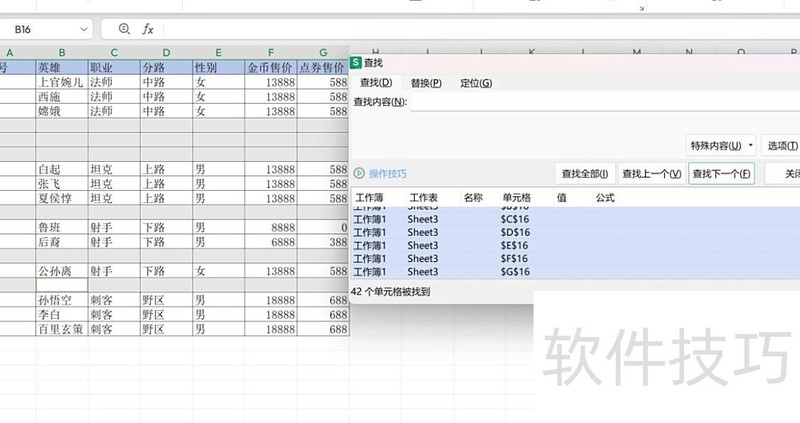Screen dimensions: 800x423
Task: Switch to the 定位(G) tab
Action: coord(476,83)
